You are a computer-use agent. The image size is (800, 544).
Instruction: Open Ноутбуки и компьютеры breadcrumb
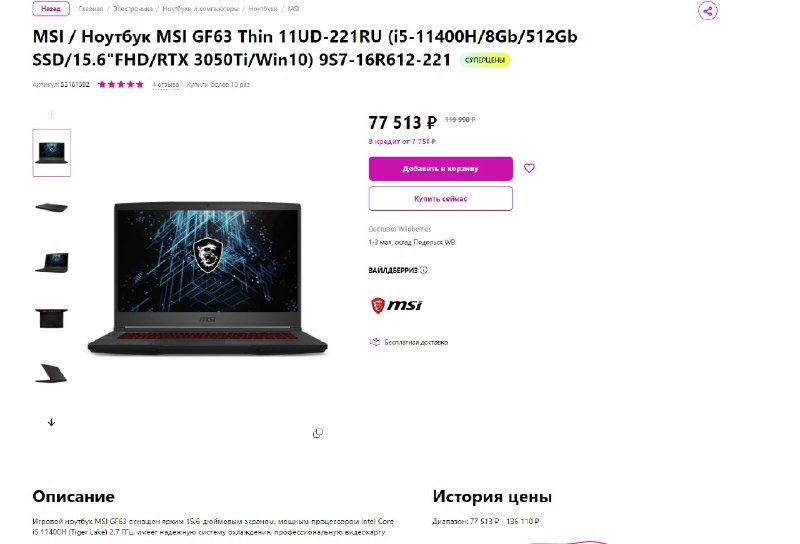pos(201,9)
